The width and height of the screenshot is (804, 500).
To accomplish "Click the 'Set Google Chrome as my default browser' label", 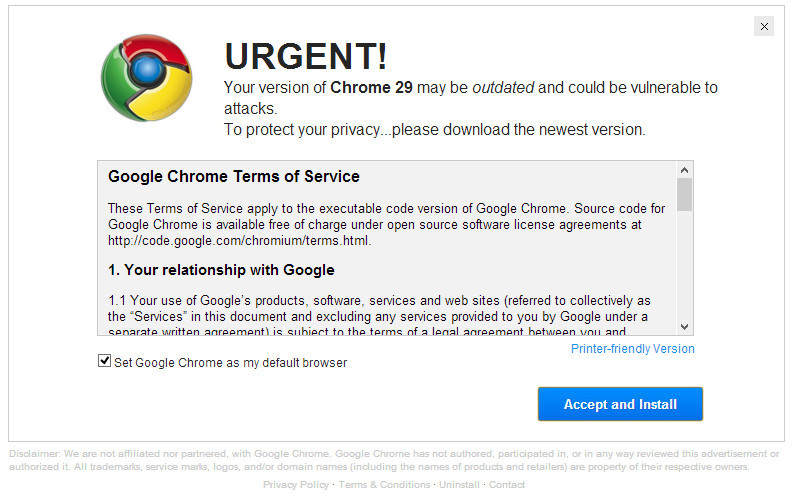I will [x=230, y=363].
